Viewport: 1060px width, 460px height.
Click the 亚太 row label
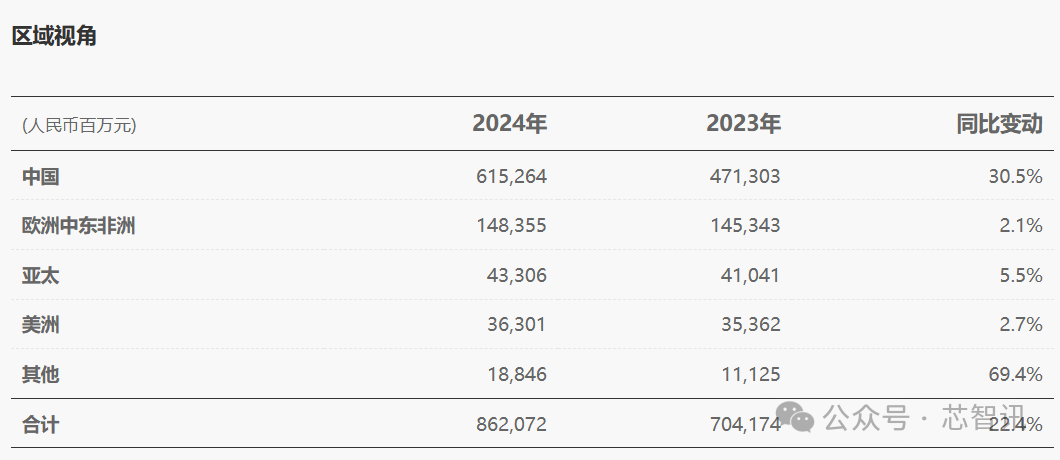click(41, 276)
